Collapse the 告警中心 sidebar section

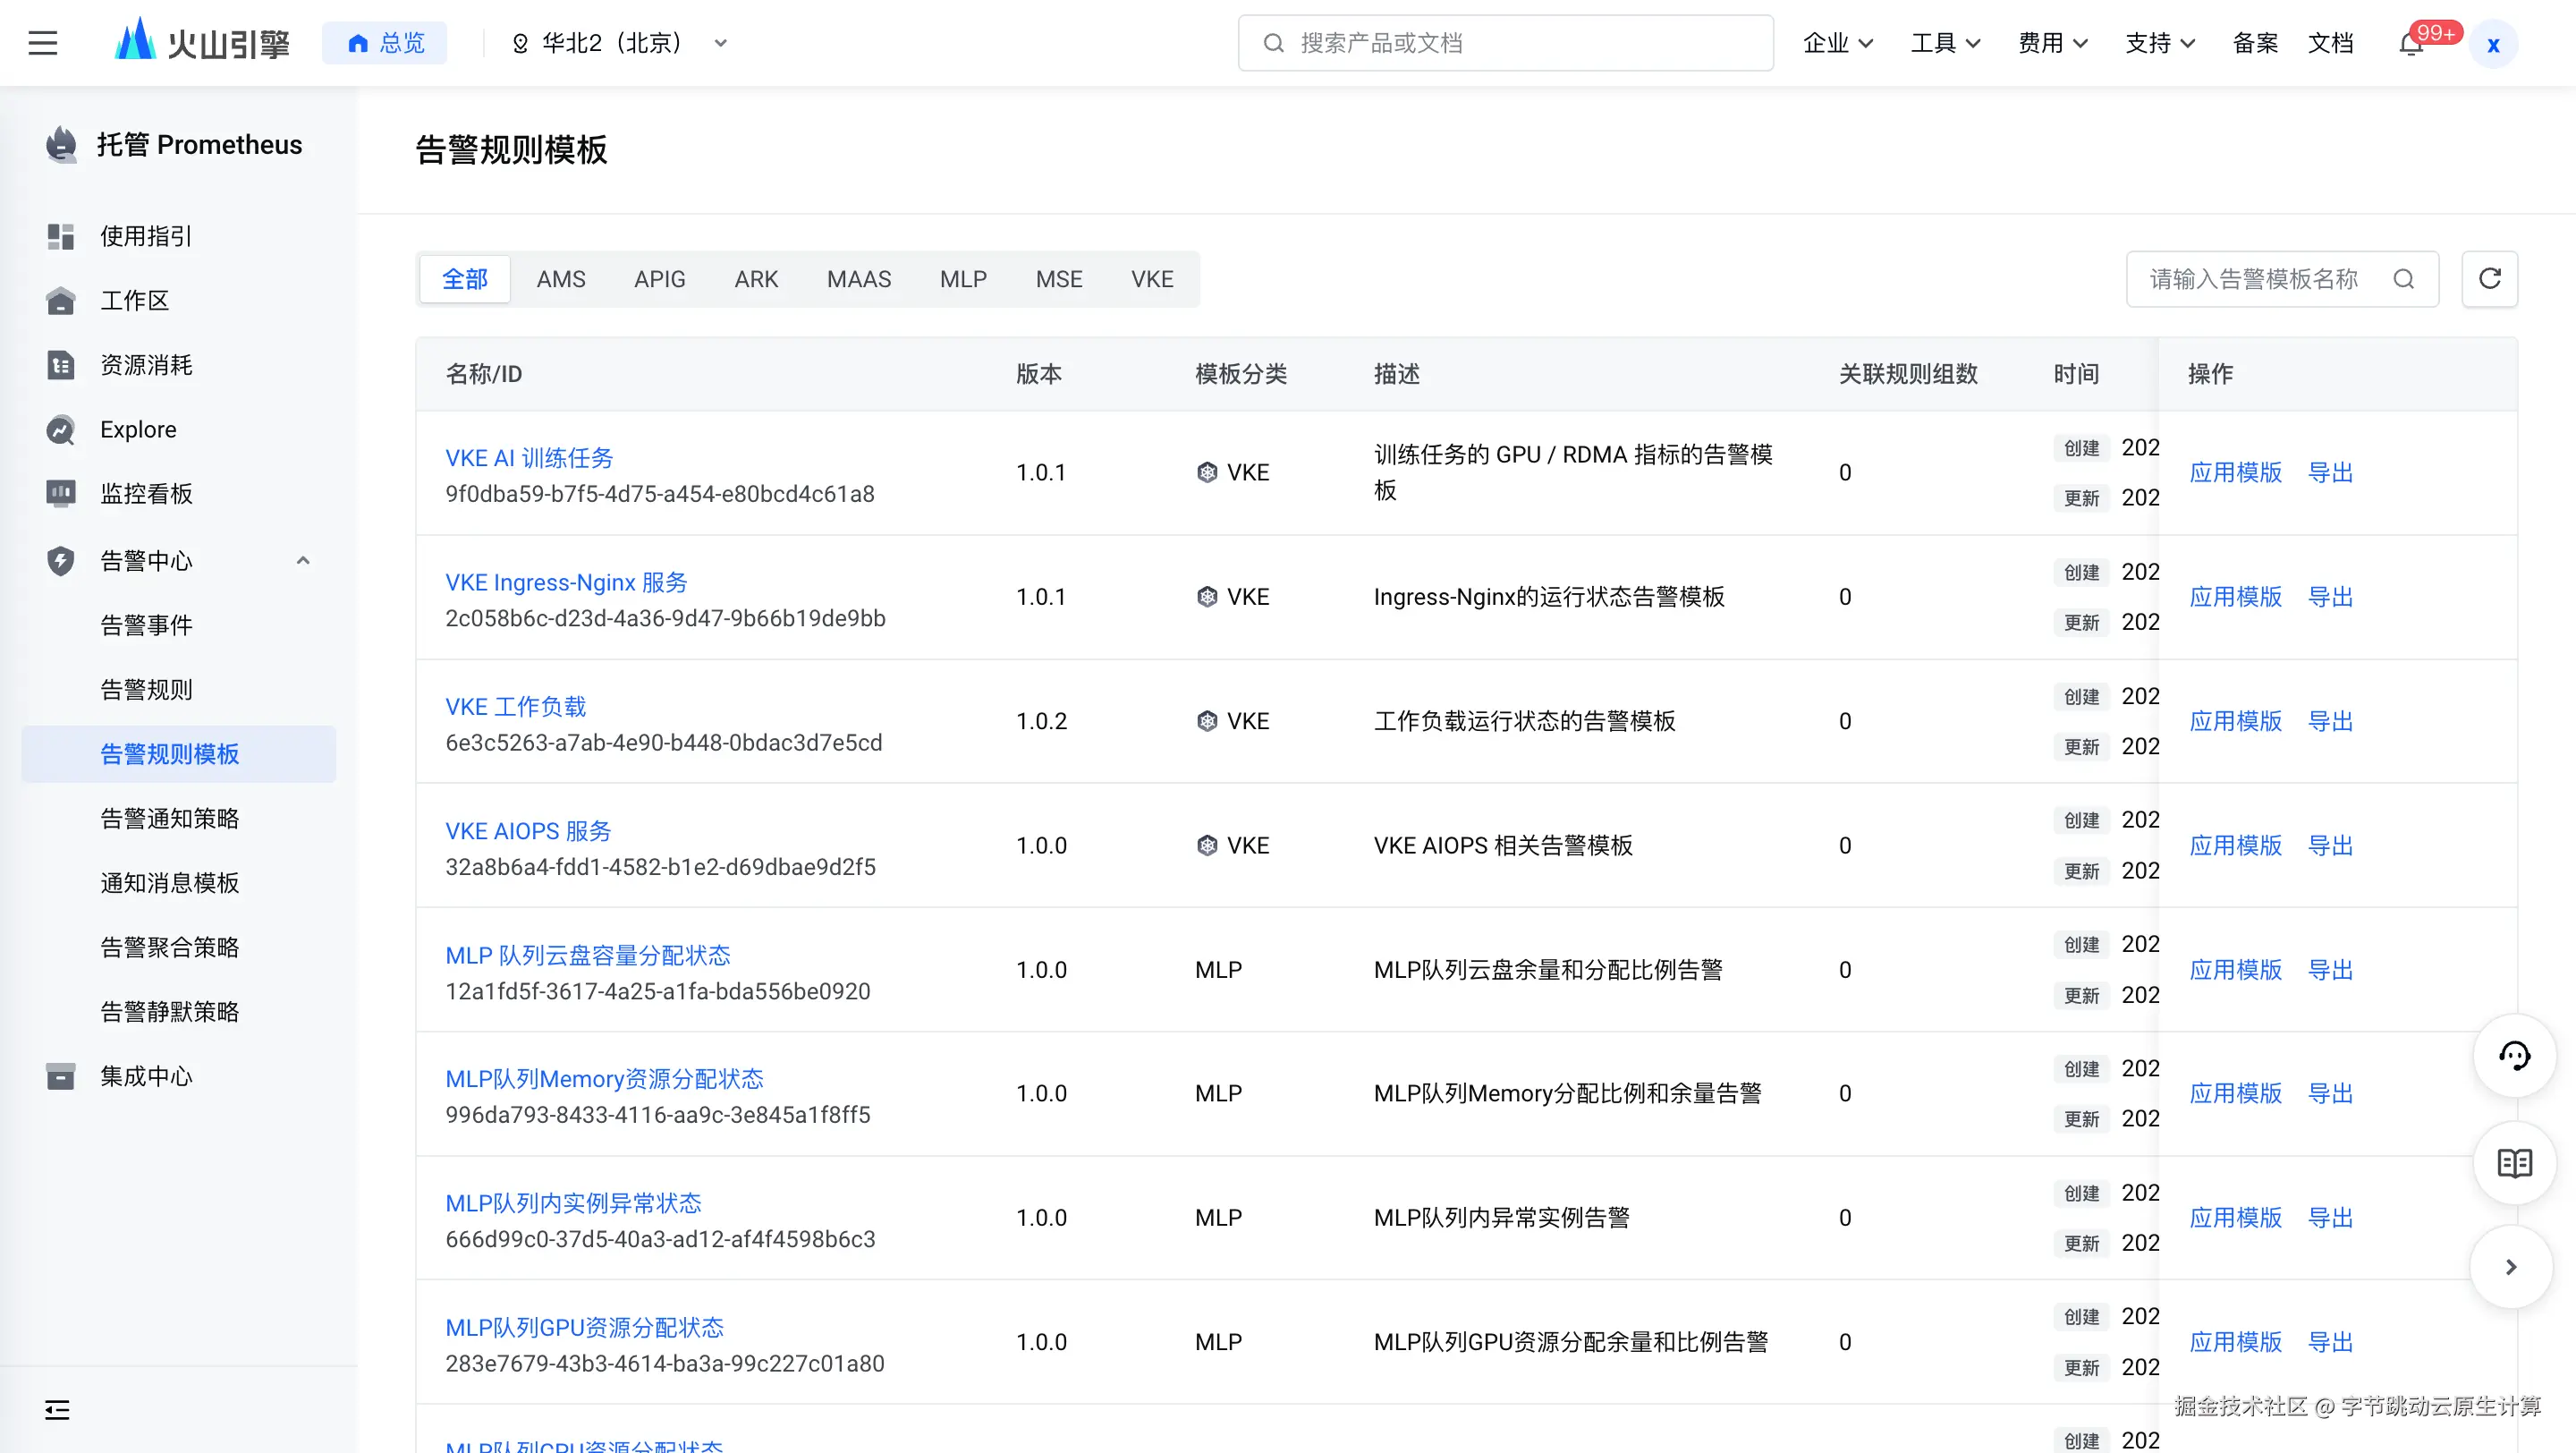tap(303, 561)
